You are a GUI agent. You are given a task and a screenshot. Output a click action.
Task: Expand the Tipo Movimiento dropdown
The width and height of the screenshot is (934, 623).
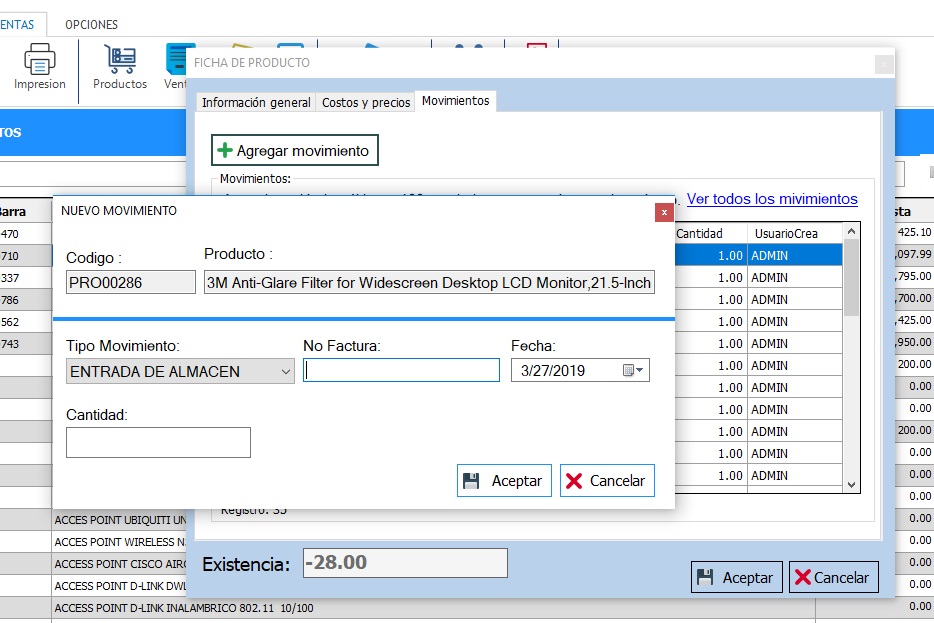[286, 371]
